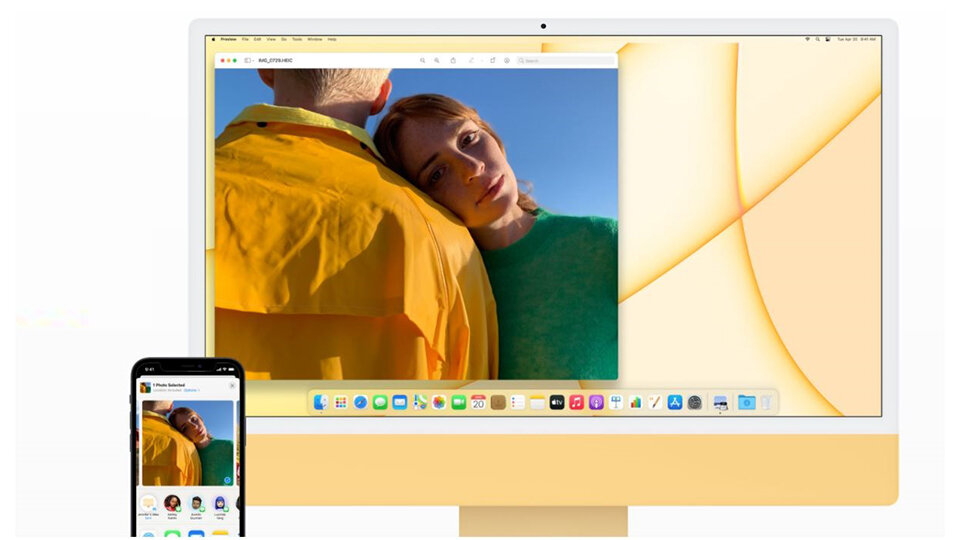
Task: Share to the Austin contact on the iPhone
Action: pos(196,506)
